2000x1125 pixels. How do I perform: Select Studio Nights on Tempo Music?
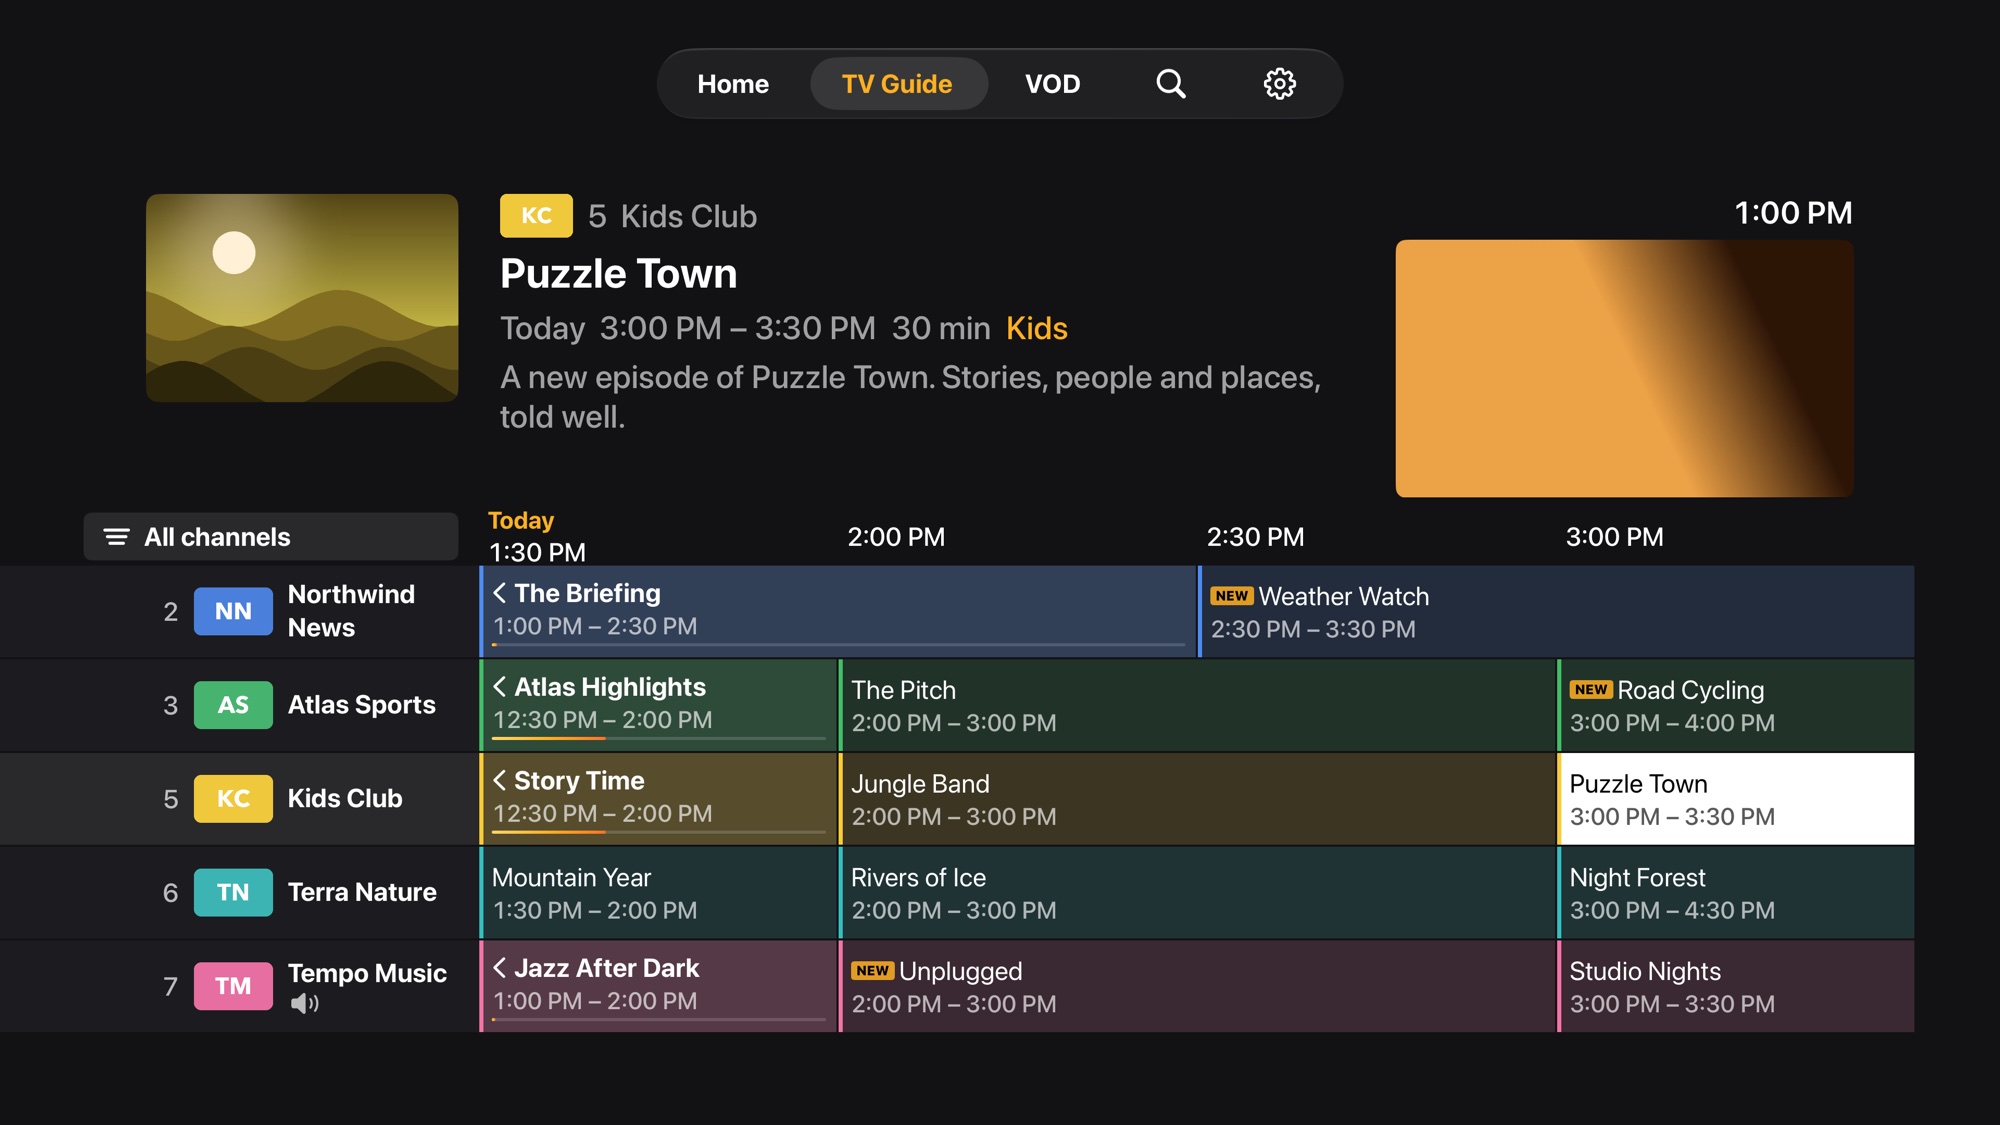[x=1736, y=986]
